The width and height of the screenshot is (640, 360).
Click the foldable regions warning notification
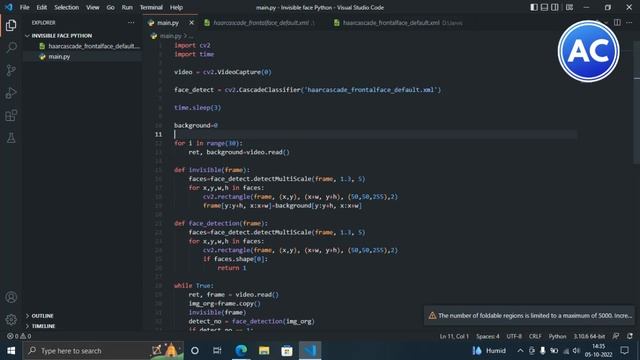[529, 316]
